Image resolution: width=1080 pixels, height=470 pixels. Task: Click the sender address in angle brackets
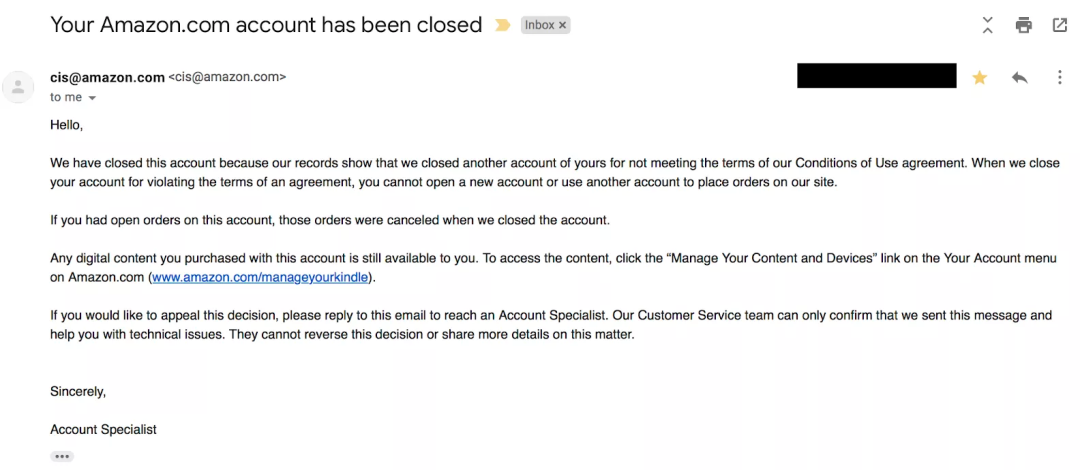click(x=227, y=77)
